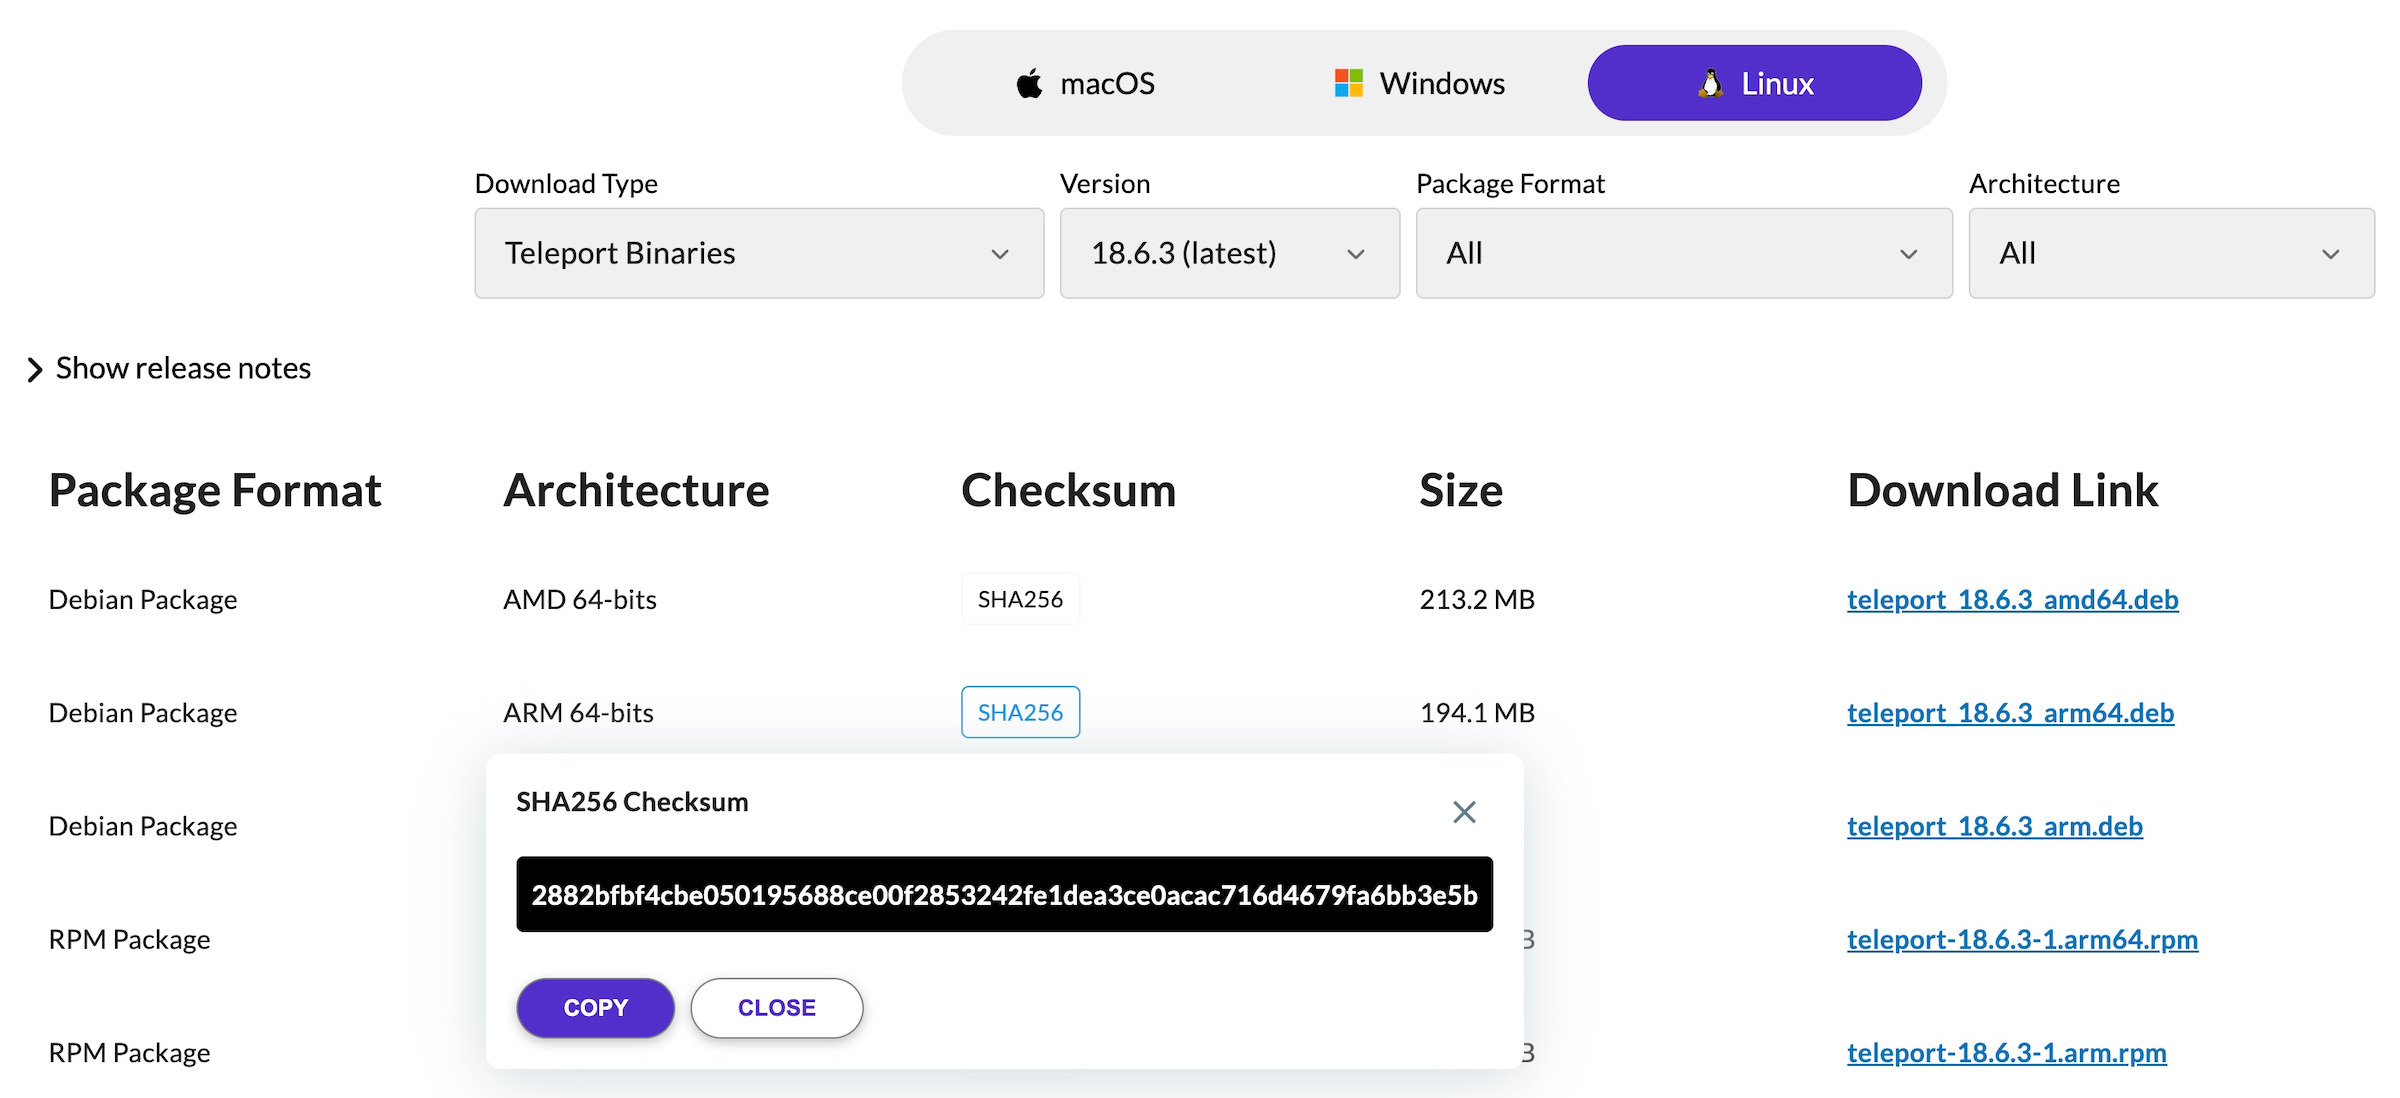Click SHA256 button for ARM 64-bits Debian
This screenshot has height=1098, width=2400.
coord(1020,712)
